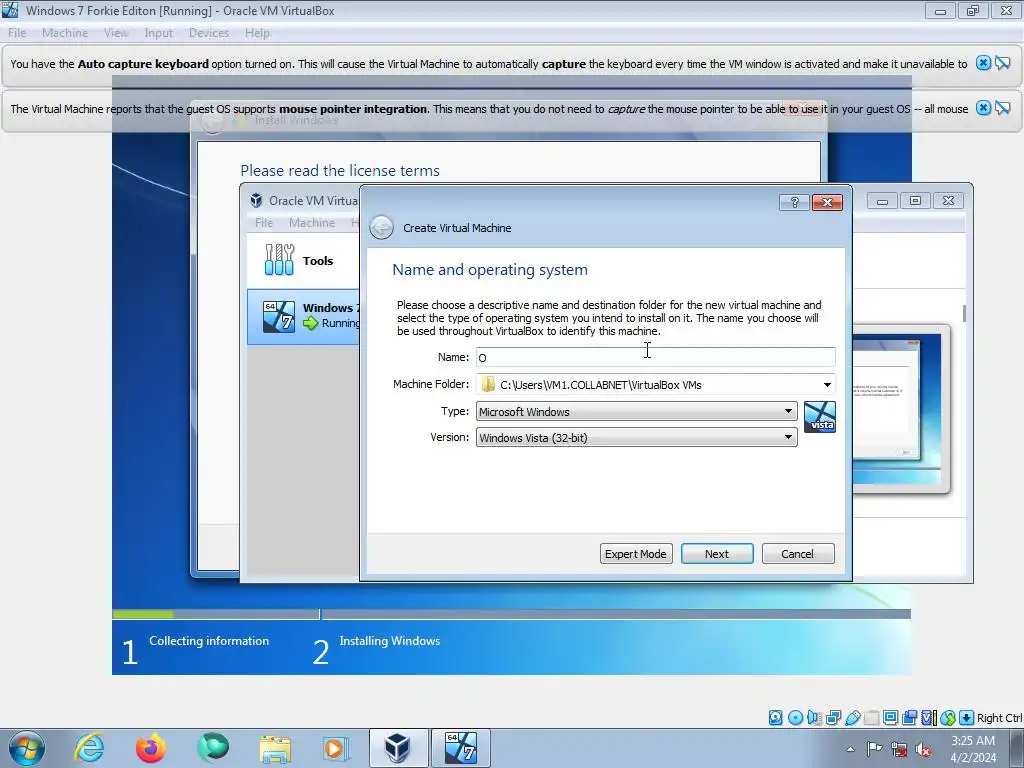Open the media player from taskbar

point(336,748)
